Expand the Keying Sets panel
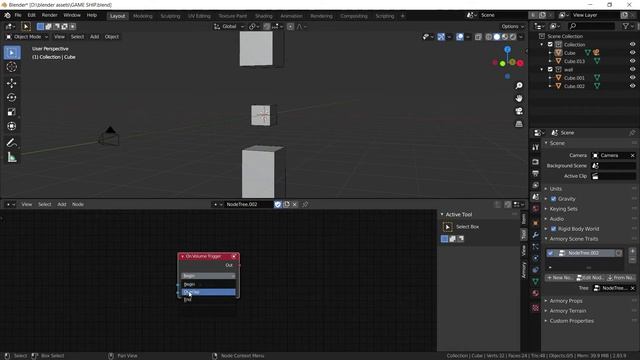This screenshot has width=640, height=360. click(563, 209)
